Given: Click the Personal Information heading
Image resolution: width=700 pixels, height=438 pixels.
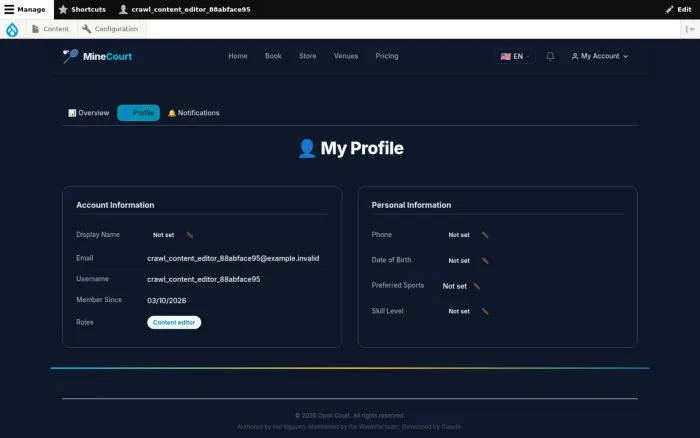Looking at the screenshot, I should [411, 205].
